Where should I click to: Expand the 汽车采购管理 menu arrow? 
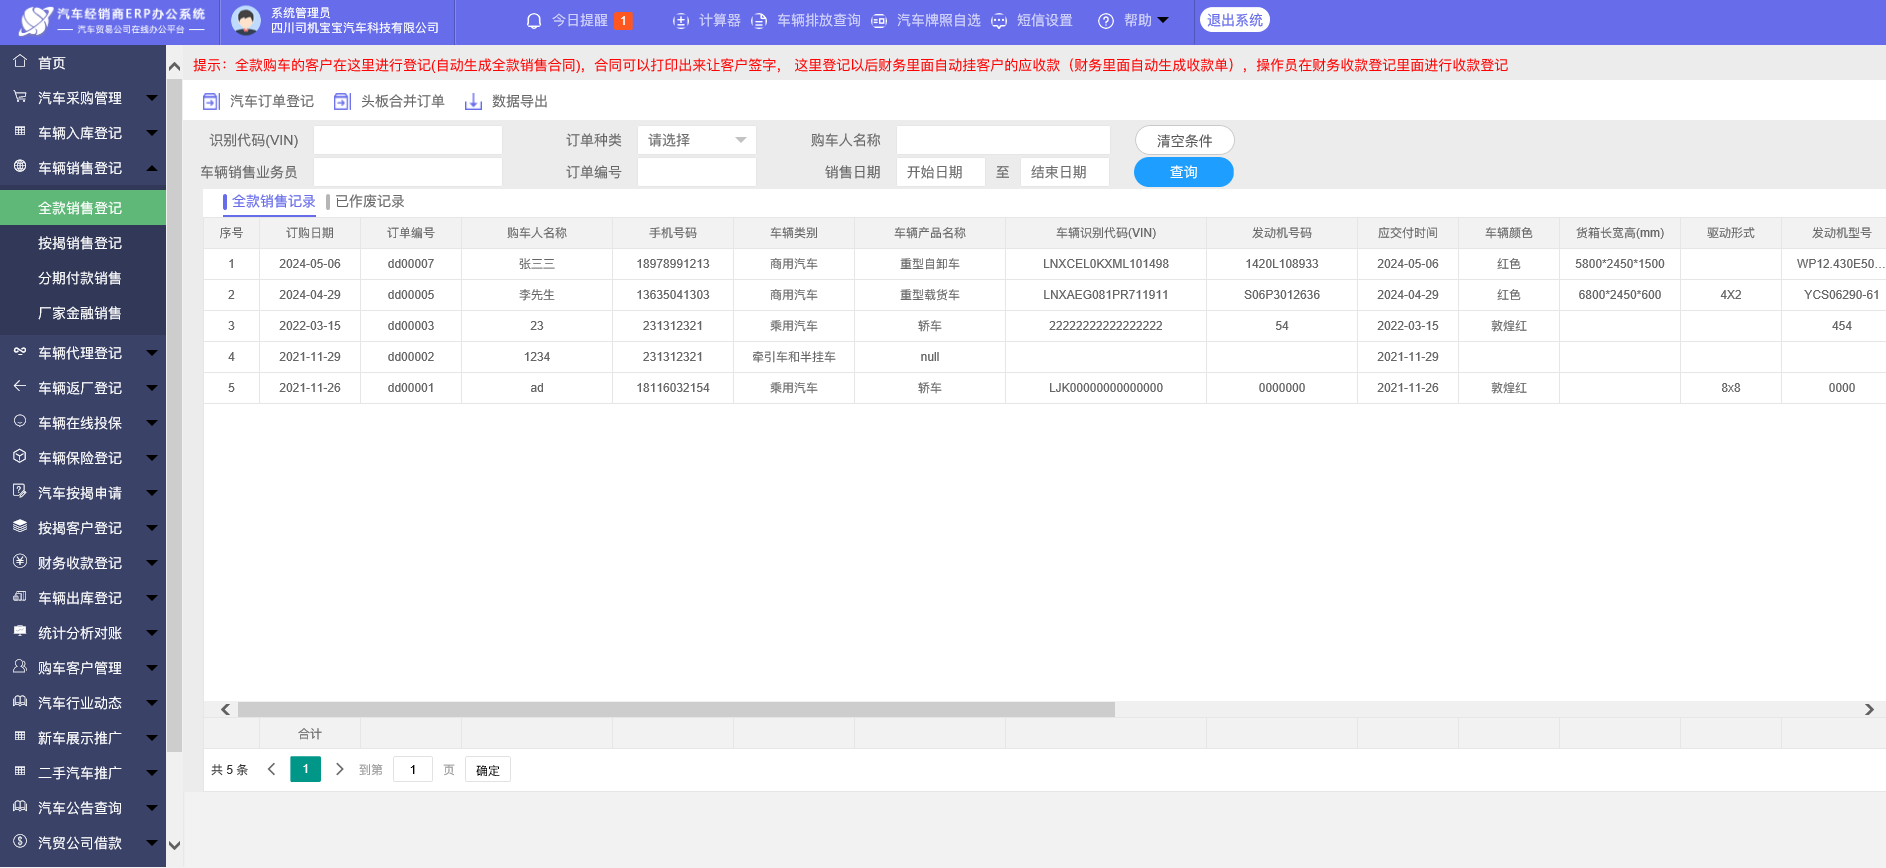(152, 97)
